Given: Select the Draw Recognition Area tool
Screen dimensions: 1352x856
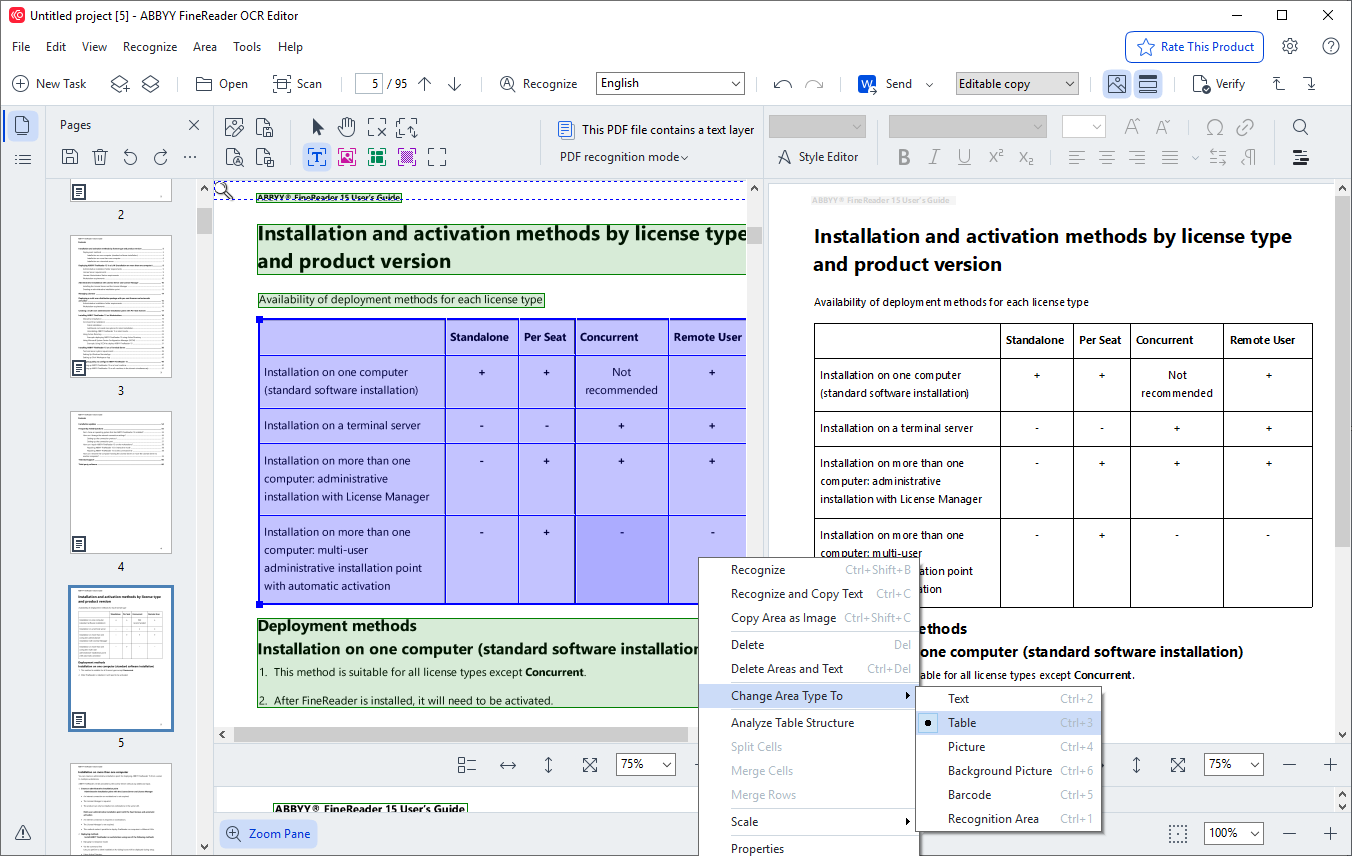Looking at the screenshot, I should pos(437,157).
